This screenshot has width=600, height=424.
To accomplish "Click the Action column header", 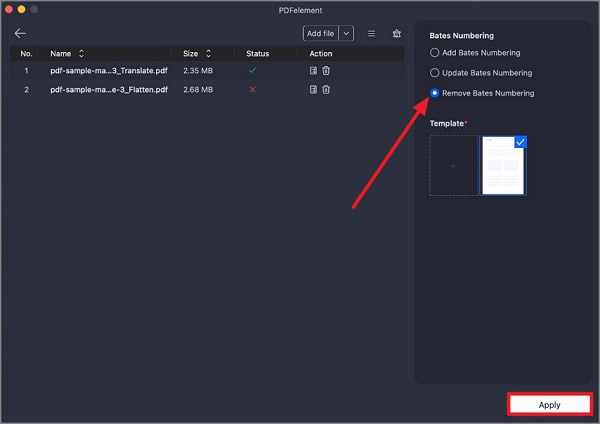I will (x=321, y=54).
